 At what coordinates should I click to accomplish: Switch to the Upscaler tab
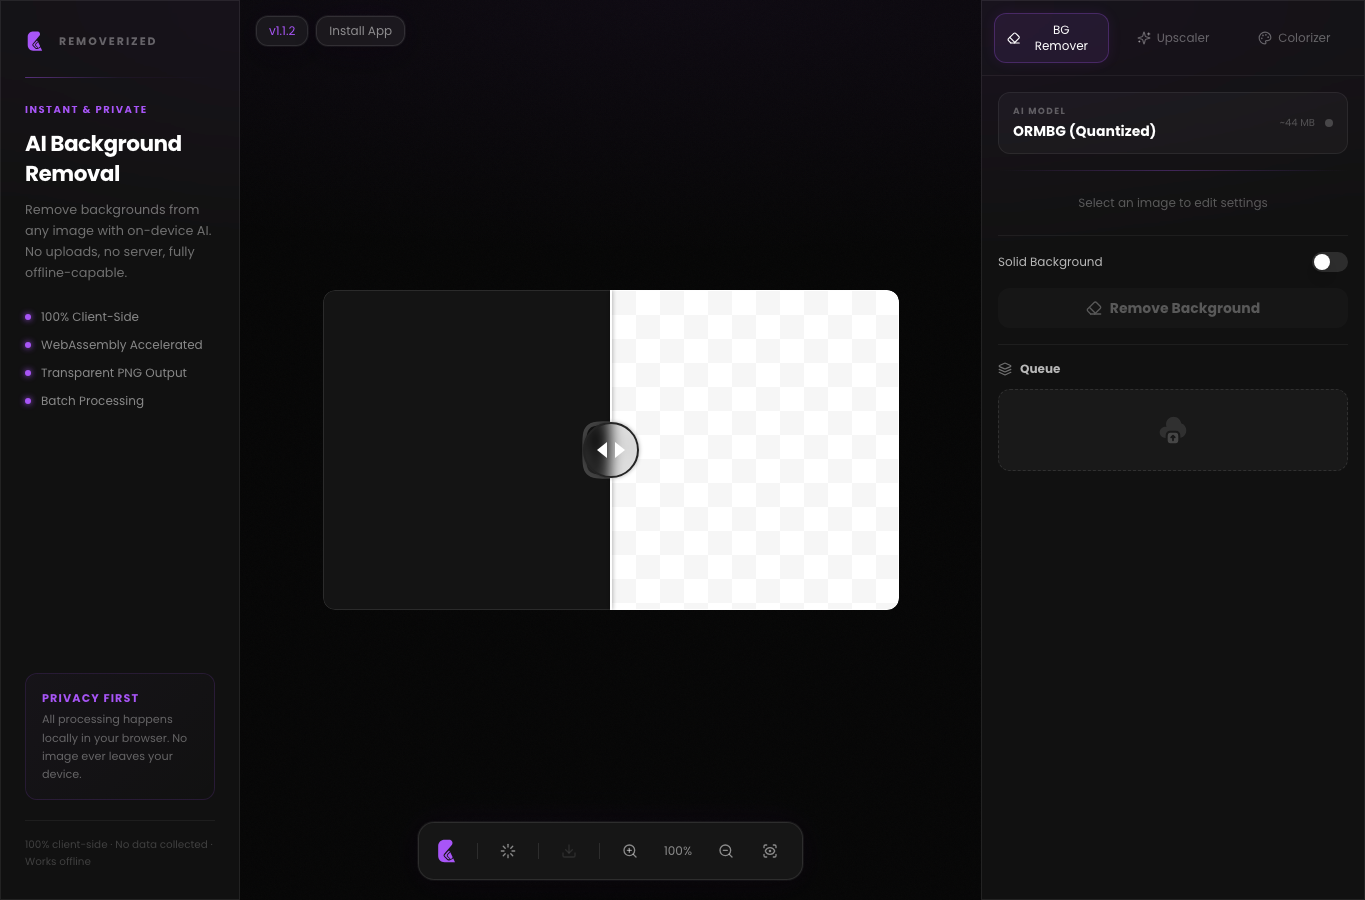[x=1173, y=38]
